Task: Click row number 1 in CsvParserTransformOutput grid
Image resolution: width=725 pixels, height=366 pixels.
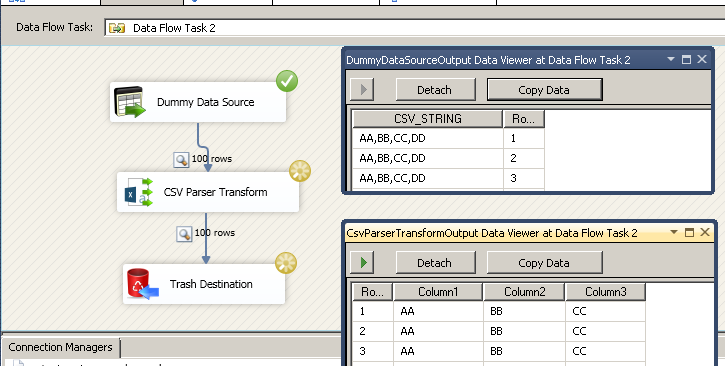Action: pyautogui.click(x=373, y=311)
